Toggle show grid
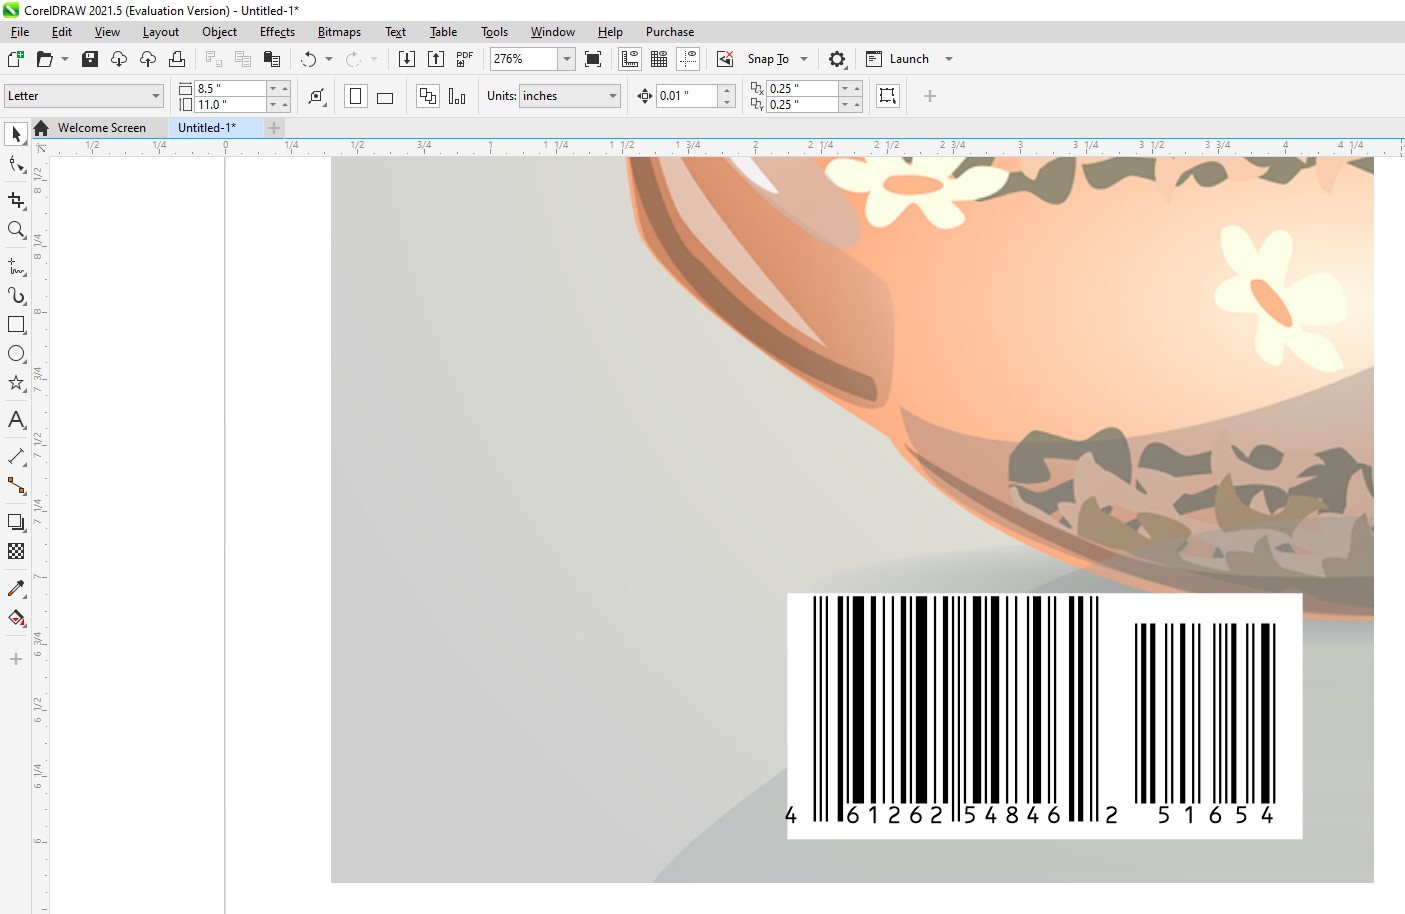Viewport: 1405px width, 914px height. pyautogui.click(x=659, y=59)
